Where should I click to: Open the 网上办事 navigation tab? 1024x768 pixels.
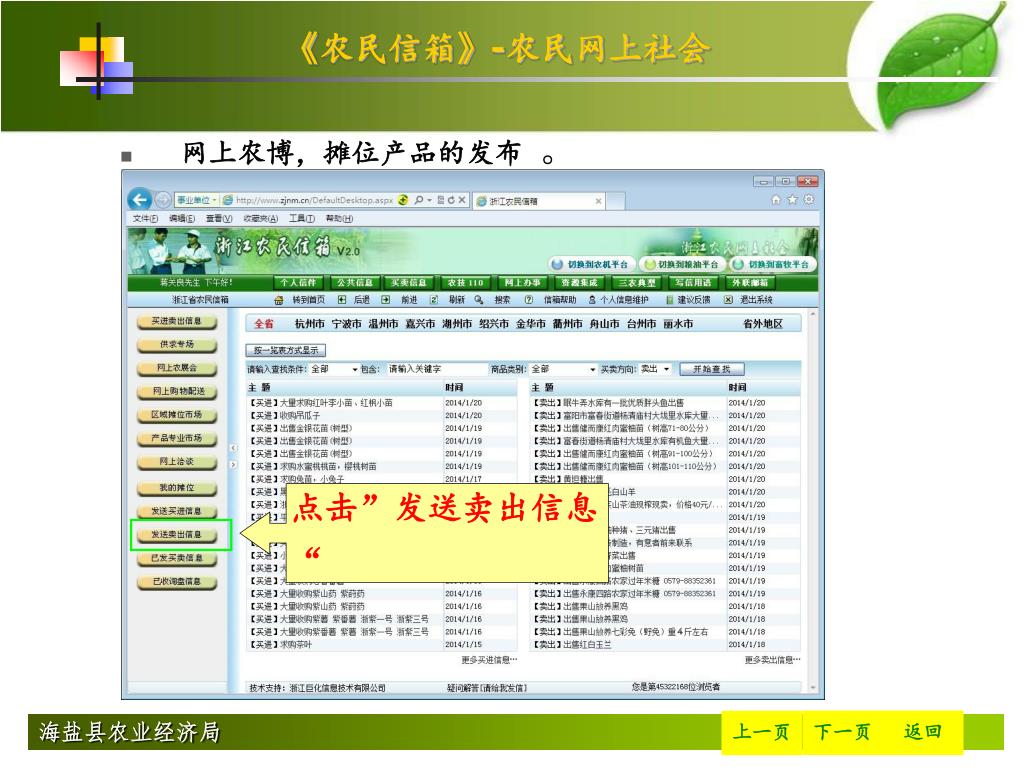[522, 283]
